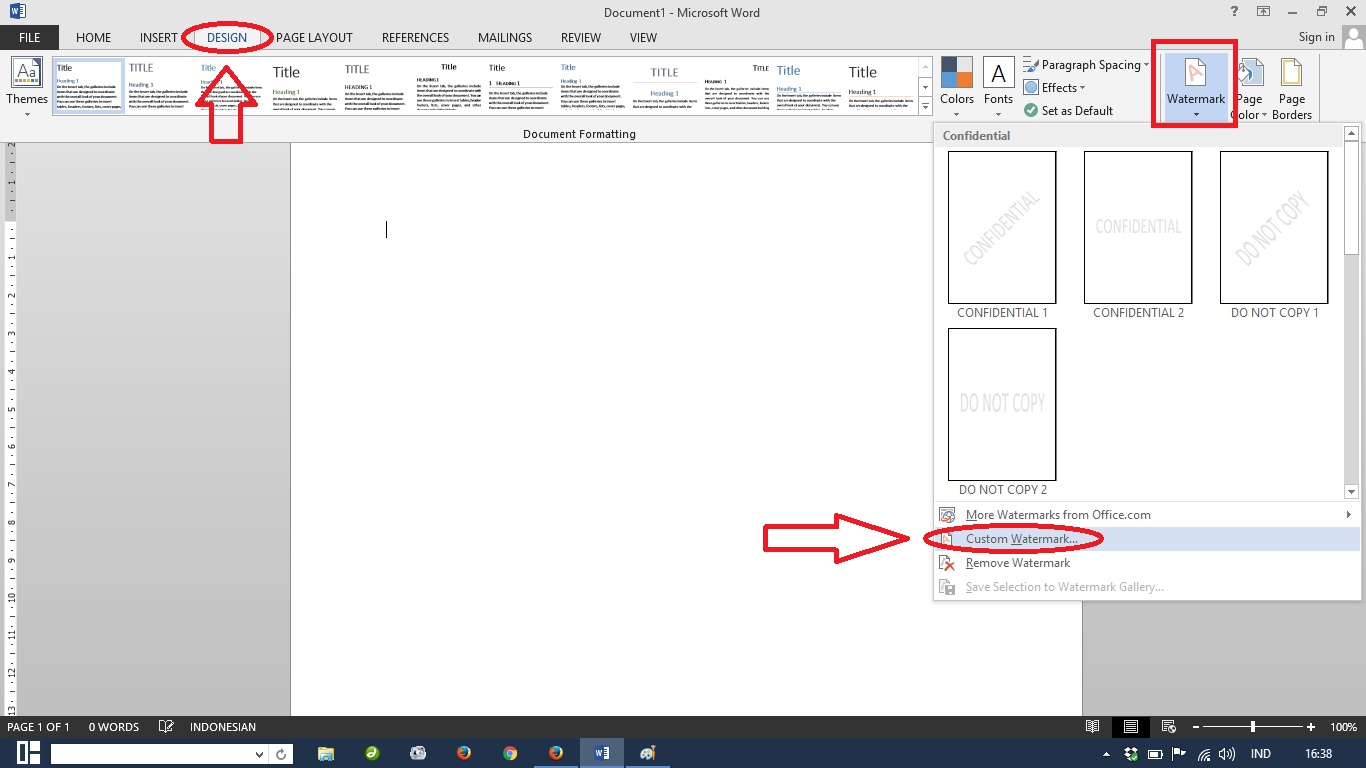Click the 16:38 taskbar clock

(x=1318, y=754)
